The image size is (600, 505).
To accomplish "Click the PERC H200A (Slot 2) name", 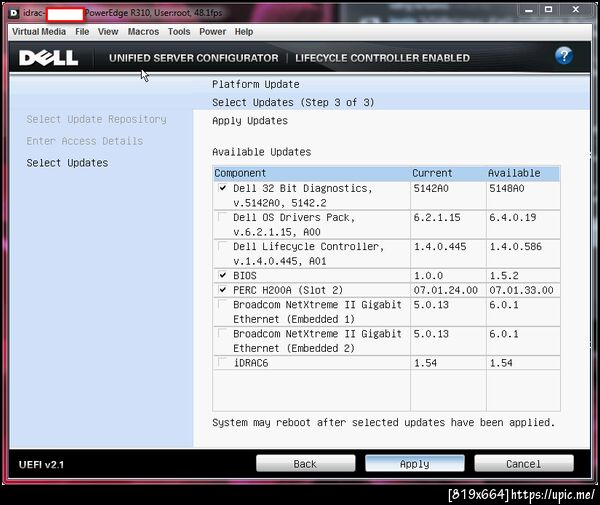I will coord(288,290).
